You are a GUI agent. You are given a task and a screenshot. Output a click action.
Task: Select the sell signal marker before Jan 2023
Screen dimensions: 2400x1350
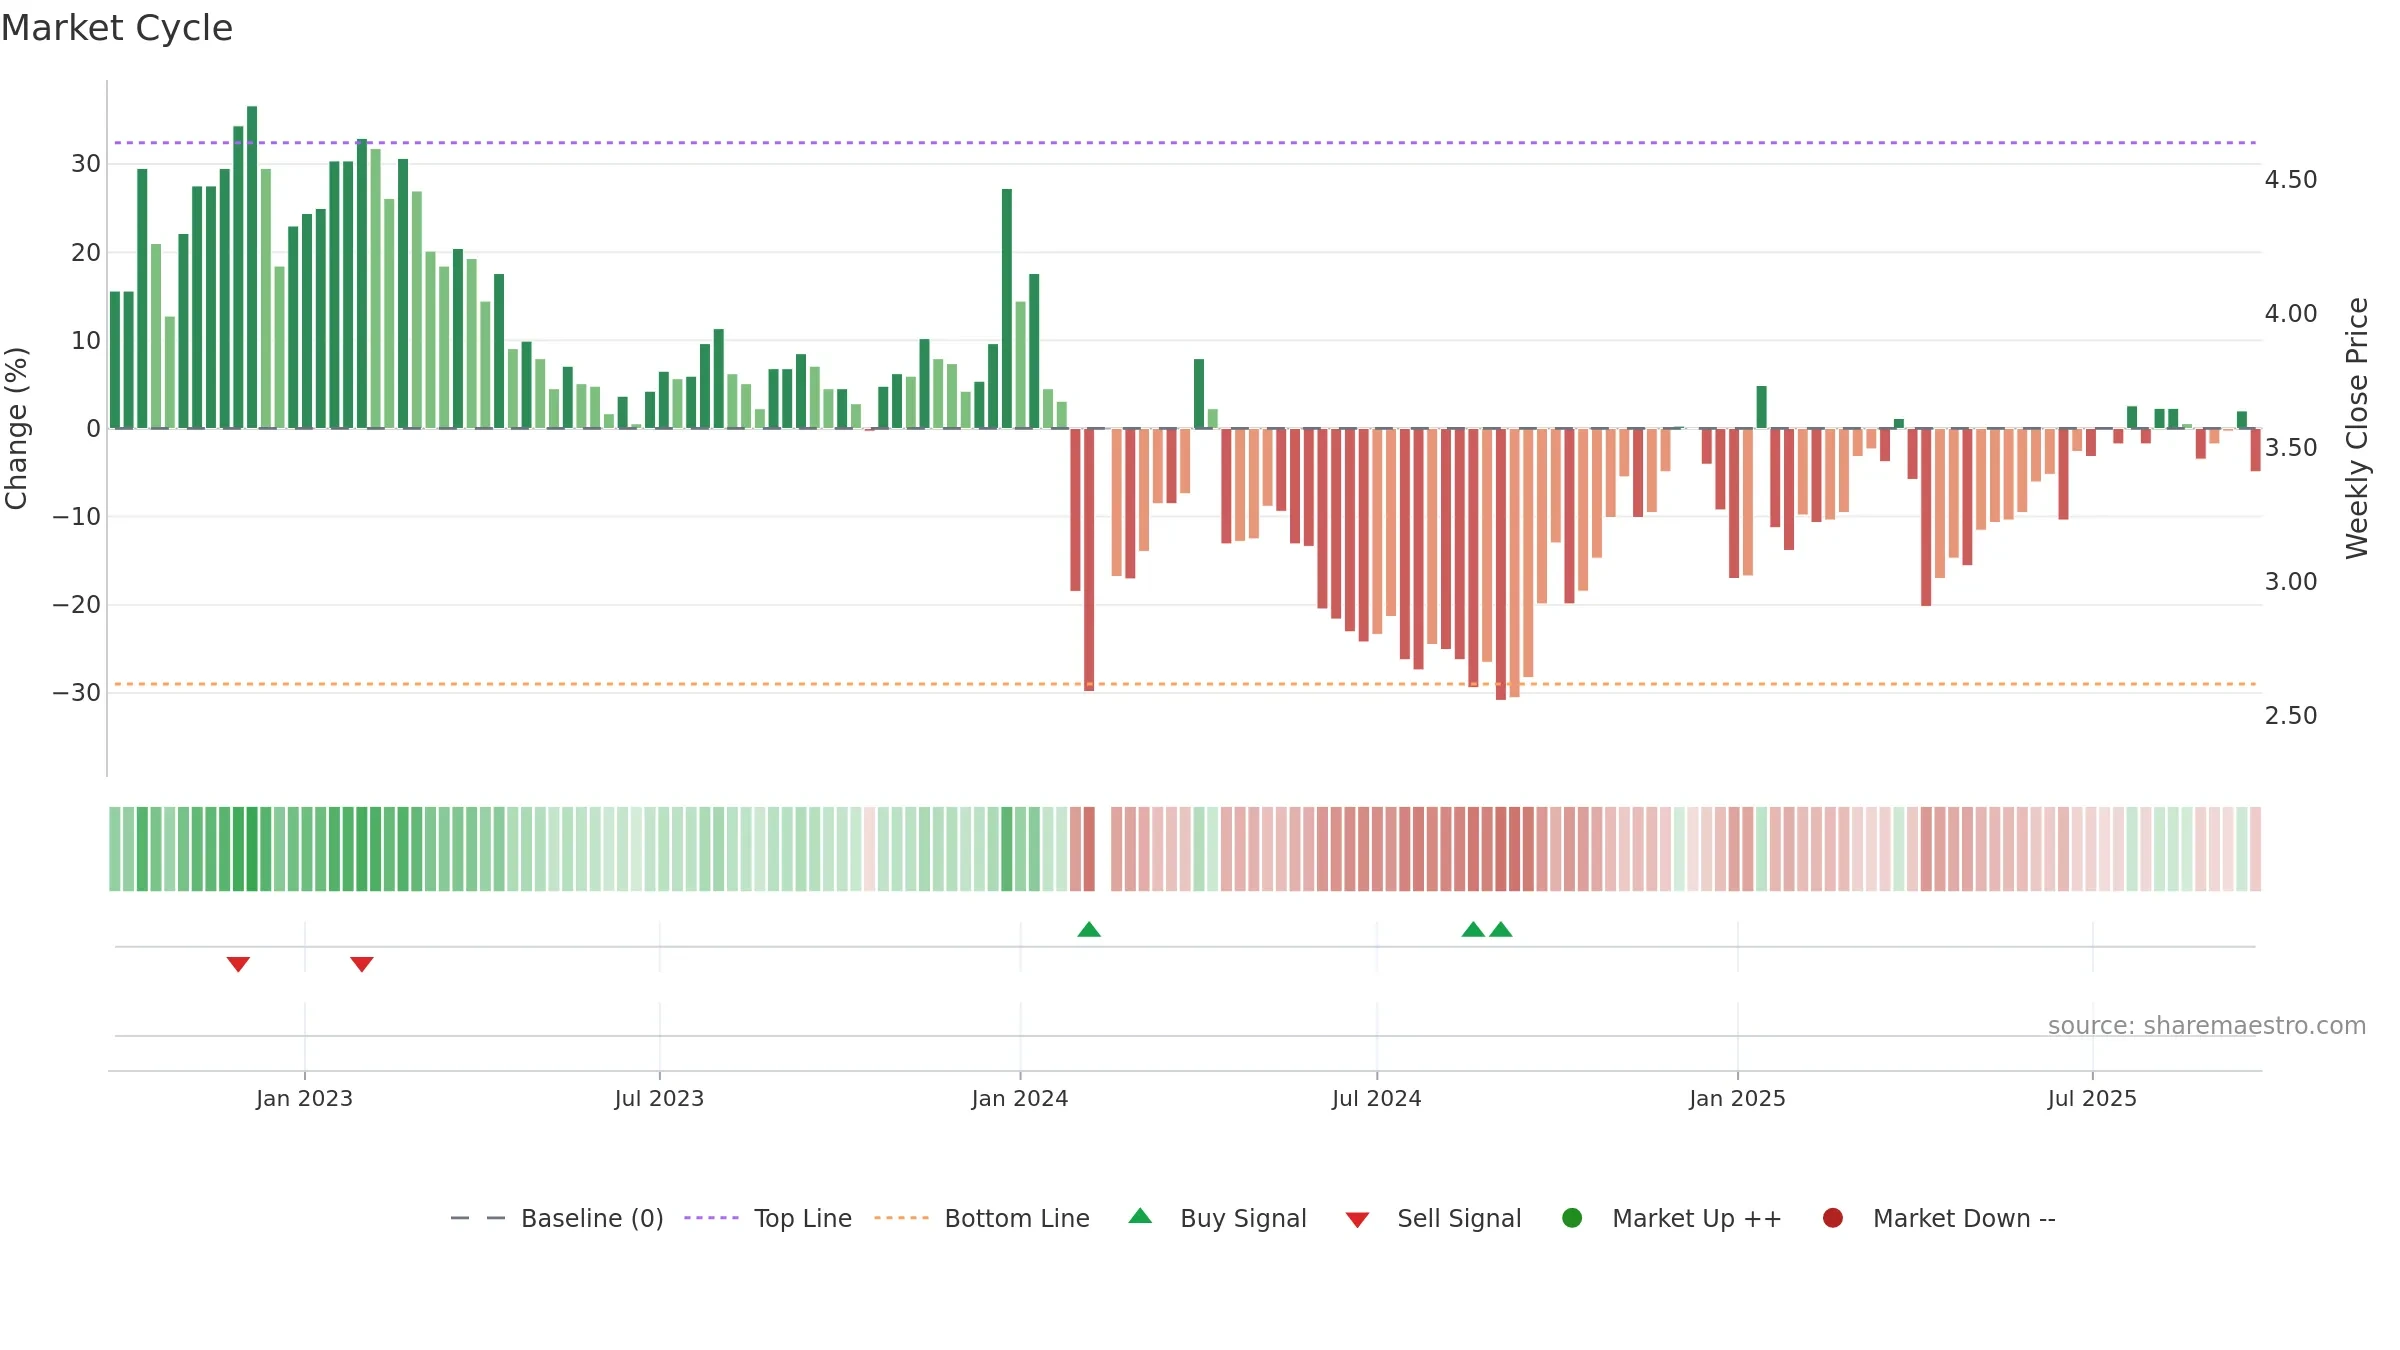[238, 964]
